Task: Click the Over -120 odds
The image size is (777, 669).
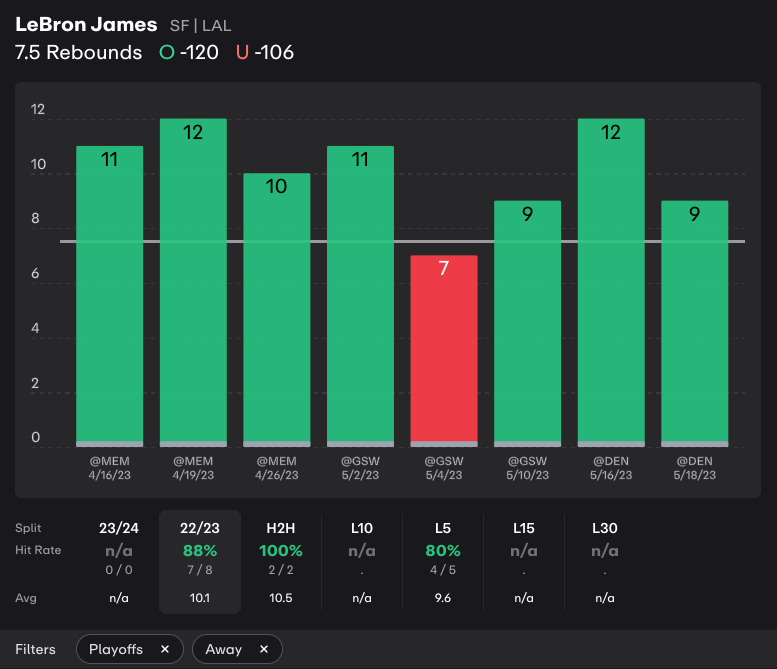Action: point(189,52)
